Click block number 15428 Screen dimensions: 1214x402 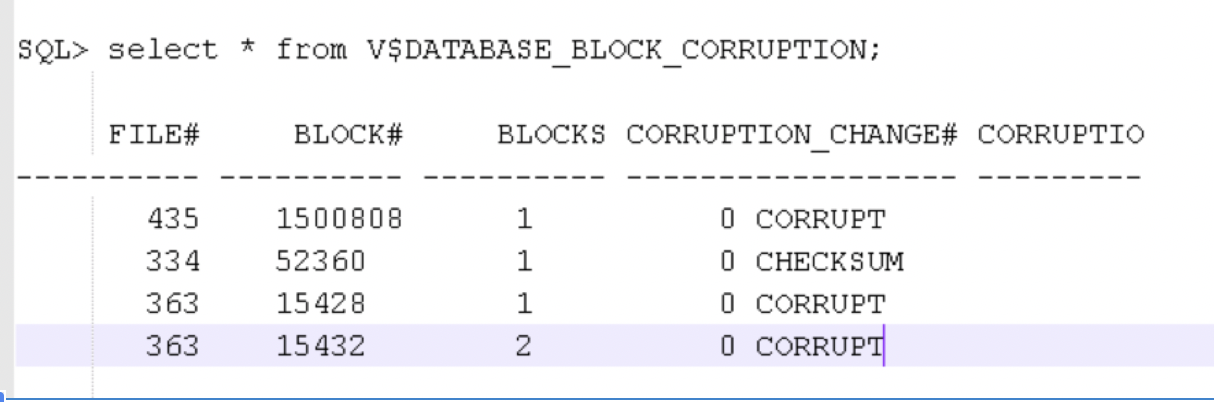pos(320,305)
